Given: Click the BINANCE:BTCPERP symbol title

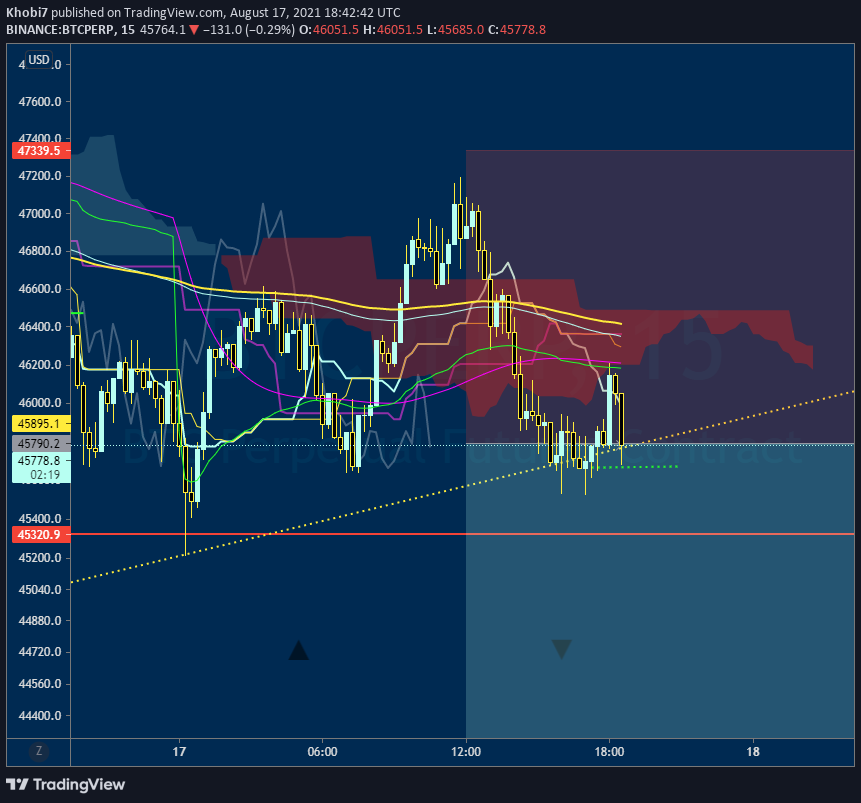Looking at the screenshot, I should click(x=60, y=30).
